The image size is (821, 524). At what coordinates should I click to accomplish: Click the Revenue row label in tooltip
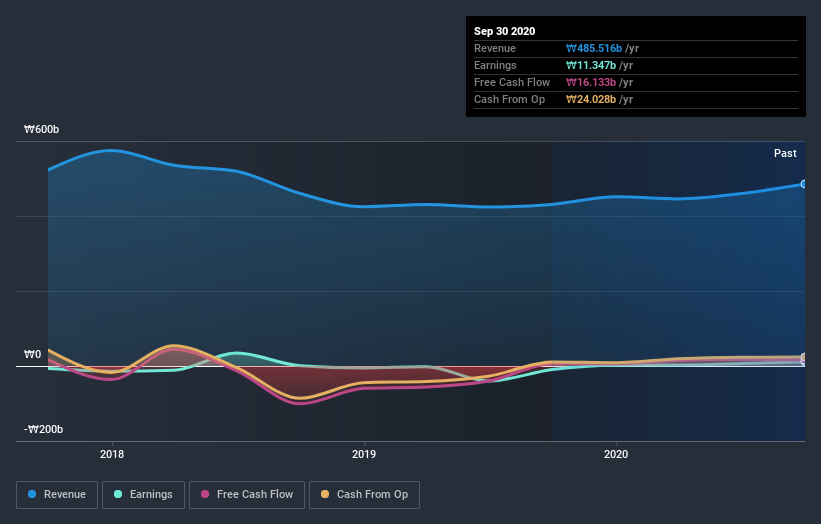coord(495,48)
